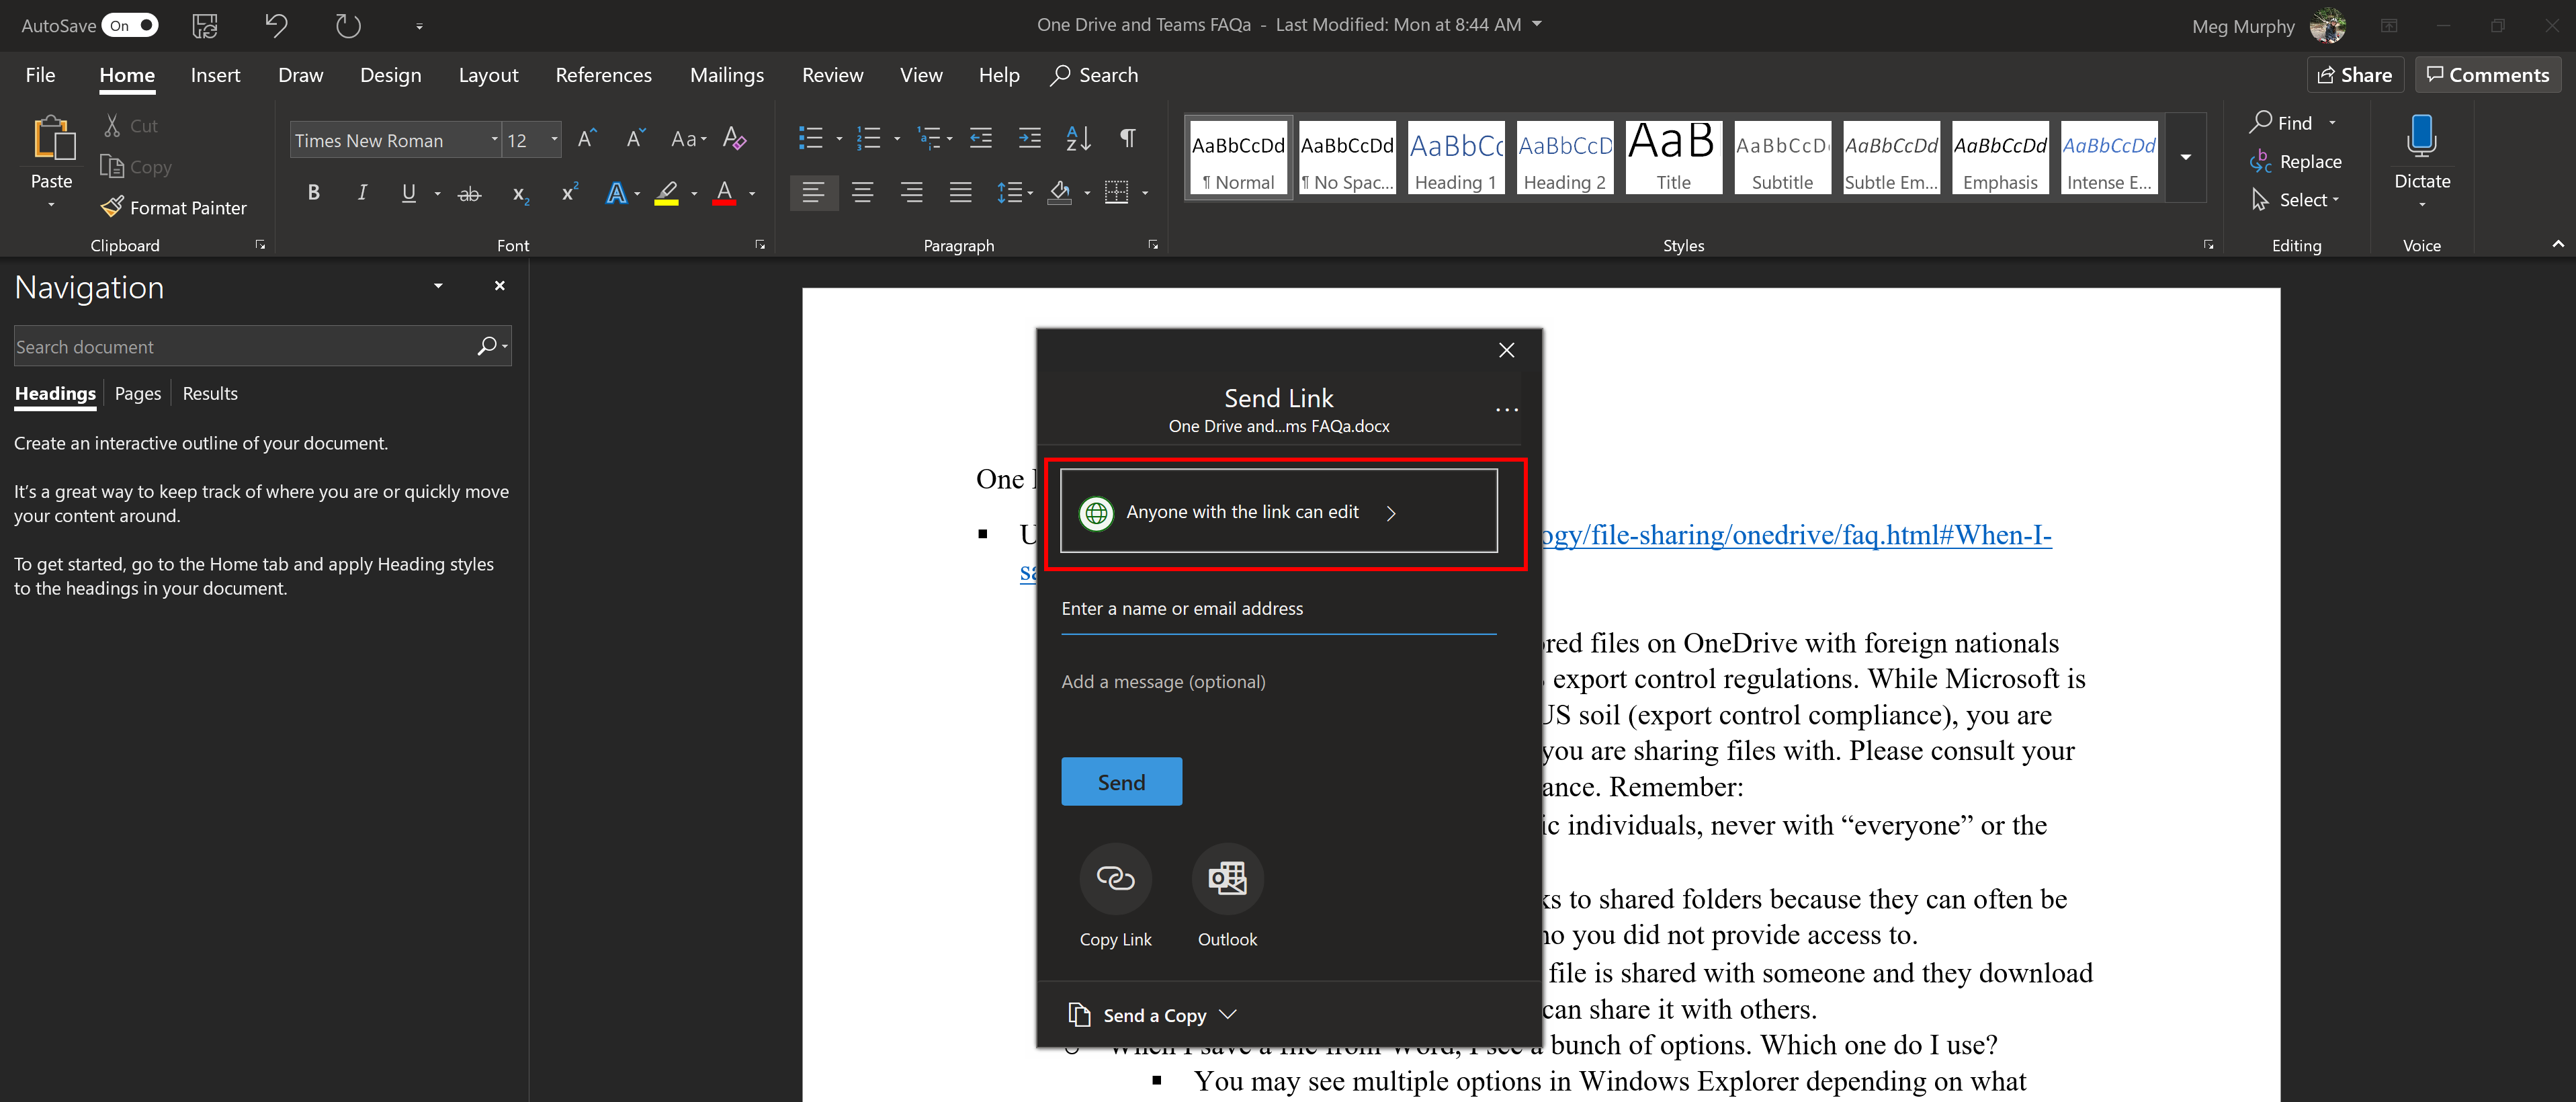The width and height of the screenshot is (2576, 1102).
Task: Apply subscript formatting
Action: [520, 194]
